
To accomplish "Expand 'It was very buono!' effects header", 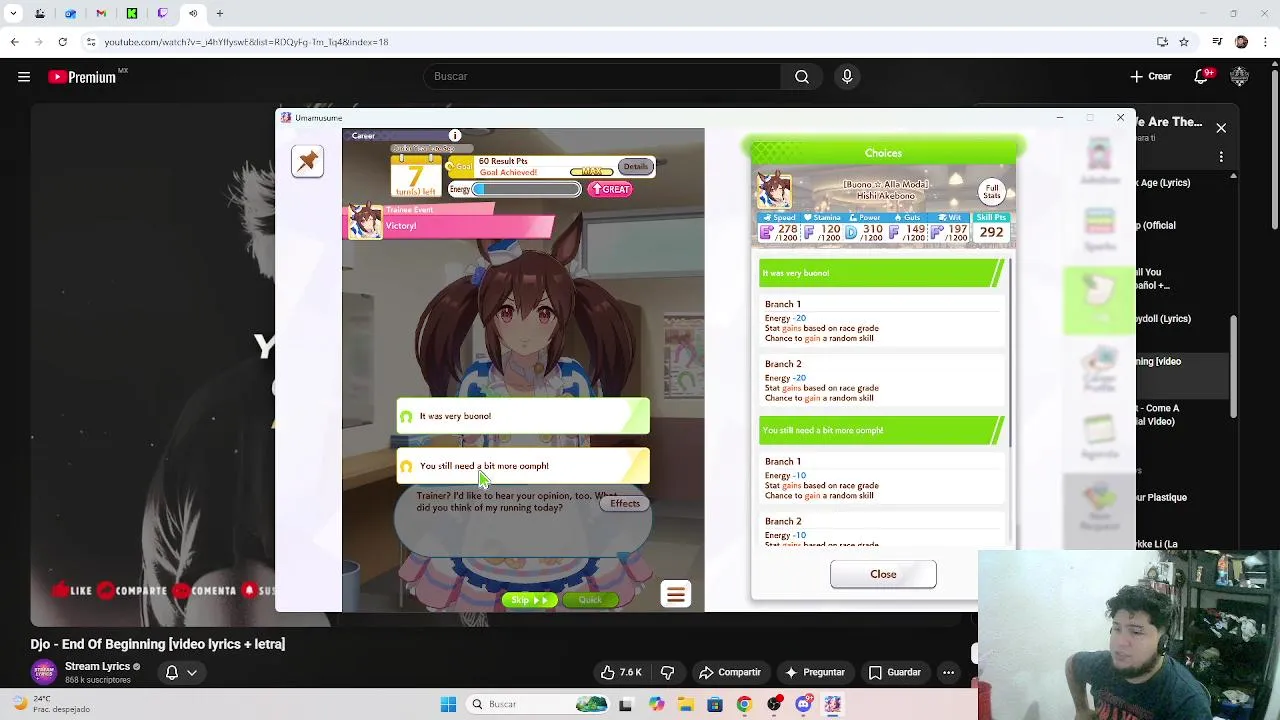I will coord(880,273).
